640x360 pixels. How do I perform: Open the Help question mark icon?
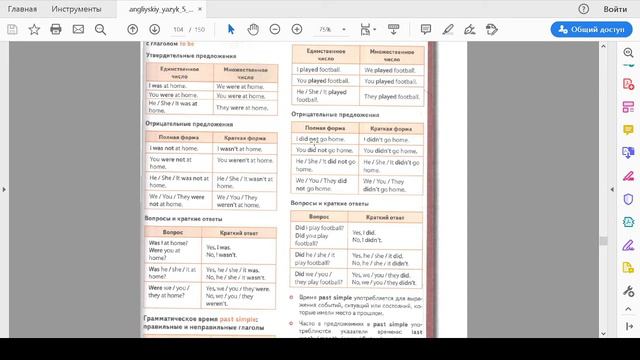(x=584, y=9)
